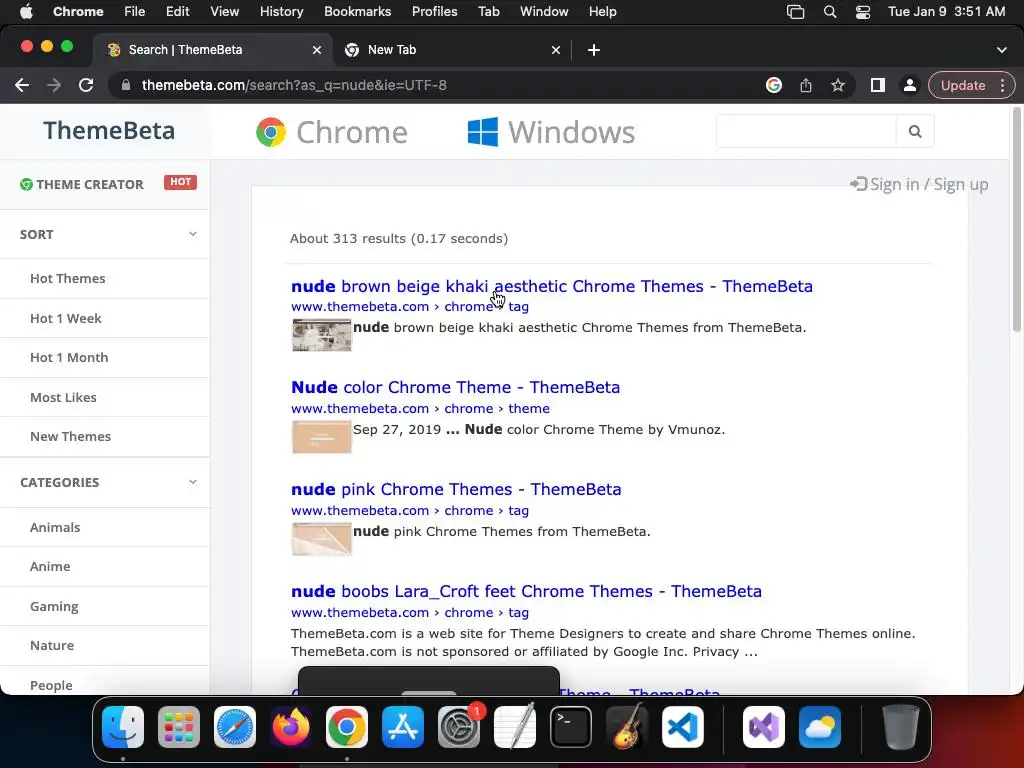This screenshot has height=768, width=1024.
Task: Select Most Likes sort option
Action: pos(63,398)
